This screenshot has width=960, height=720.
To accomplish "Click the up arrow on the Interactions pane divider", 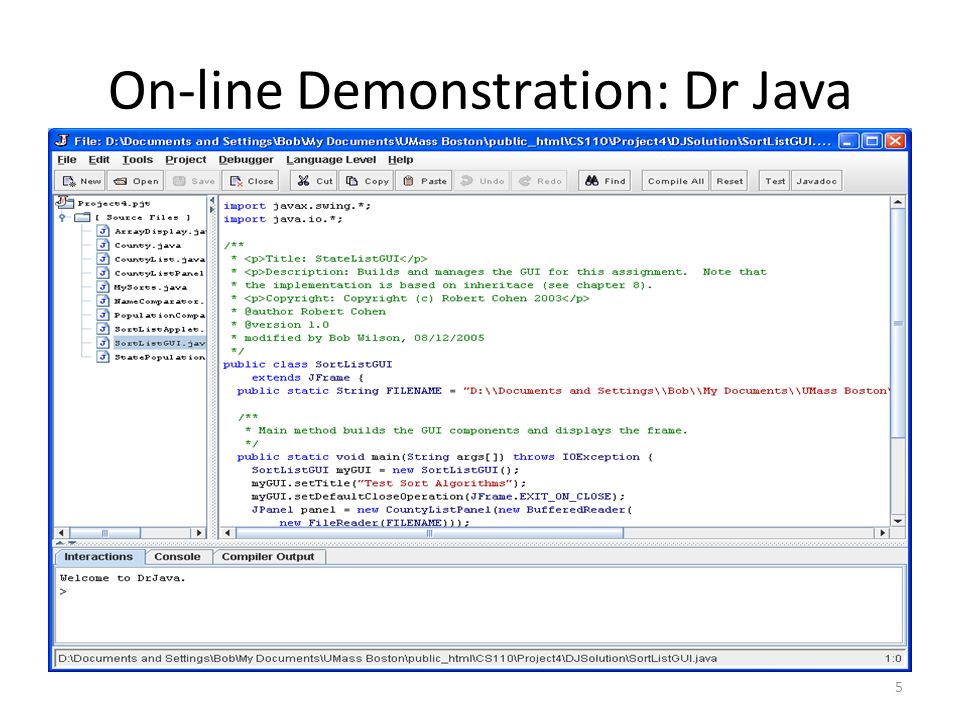I will 61,543.
